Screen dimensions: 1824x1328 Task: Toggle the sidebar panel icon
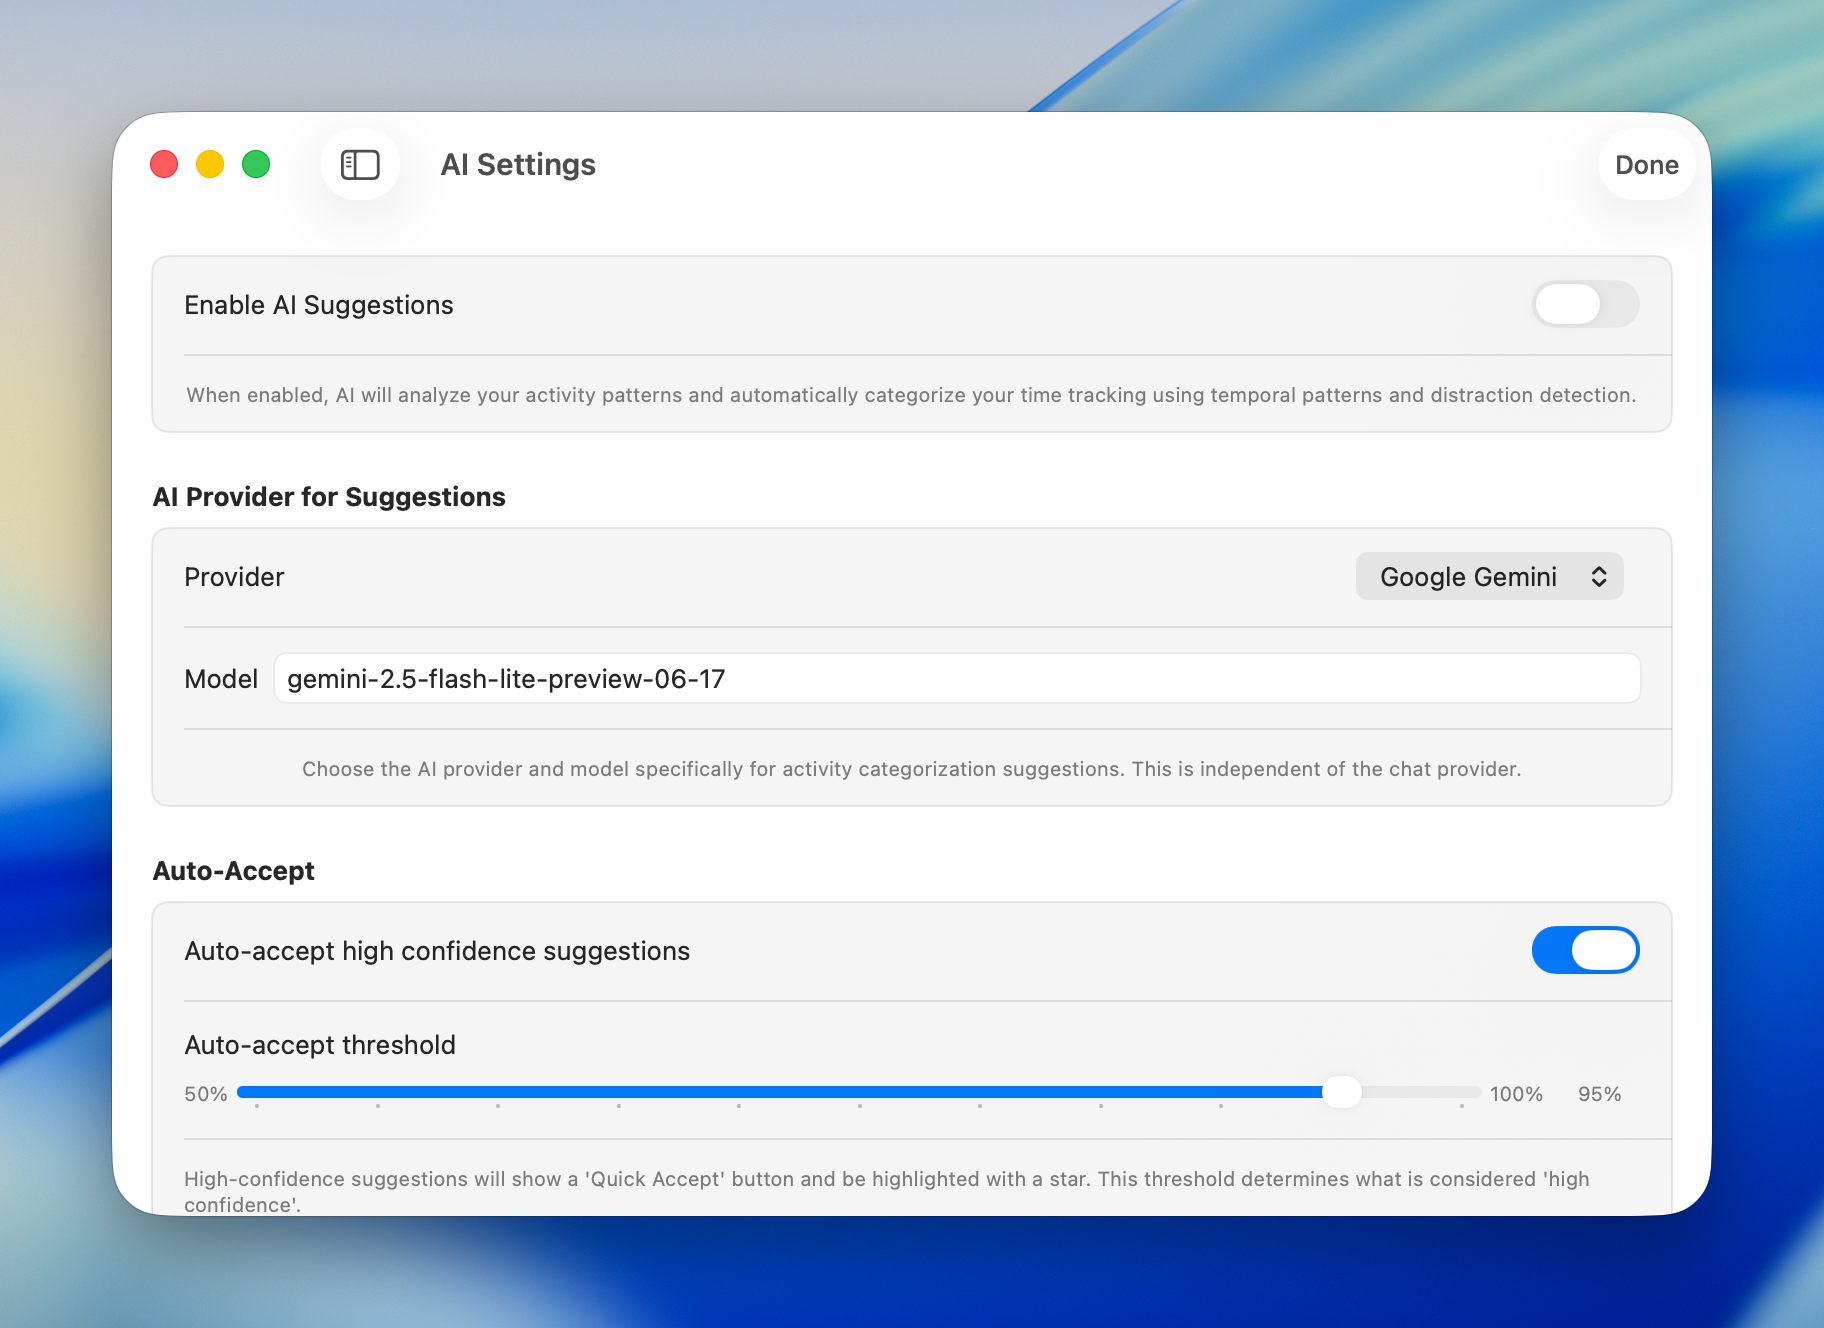click(360, 165)
